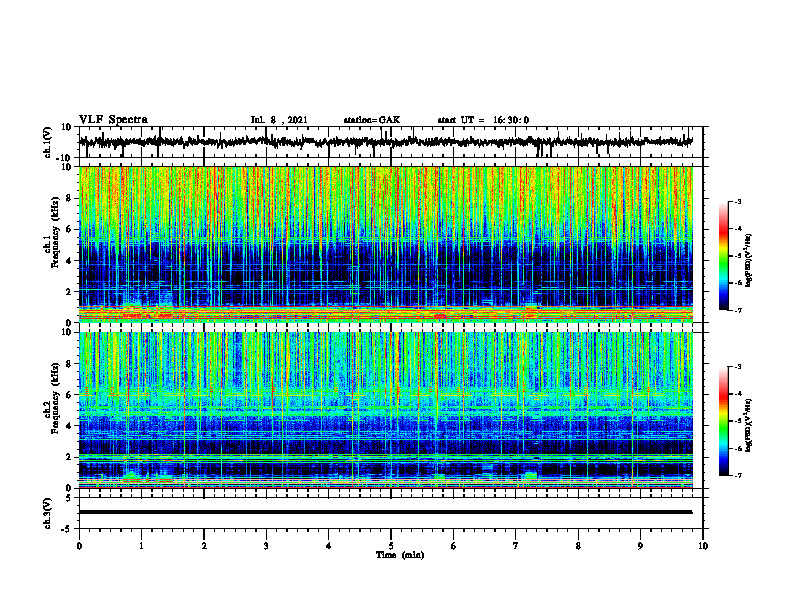
Task: Click the ch.1 color scale log(PSD) unit label
Action: 749,260
